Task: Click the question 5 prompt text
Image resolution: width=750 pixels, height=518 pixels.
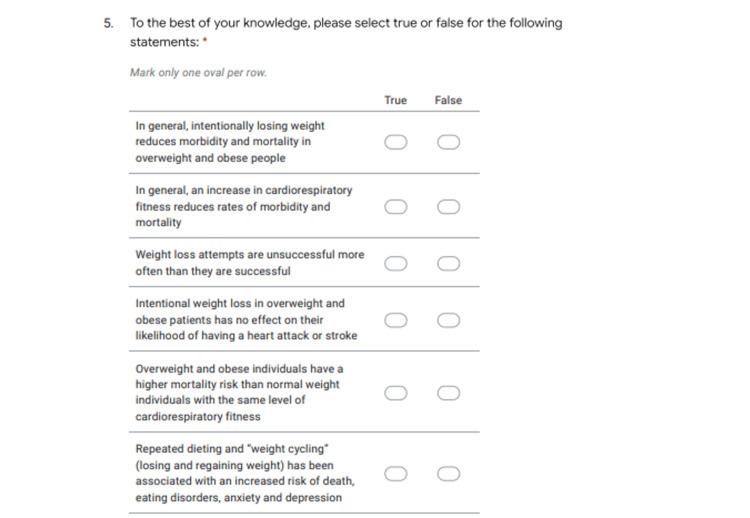Action: (346, 32)
